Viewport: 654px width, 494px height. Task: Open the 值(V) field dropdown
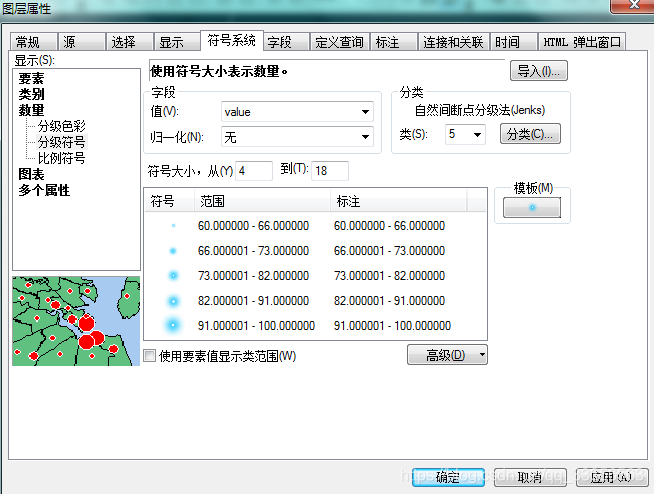297,111
